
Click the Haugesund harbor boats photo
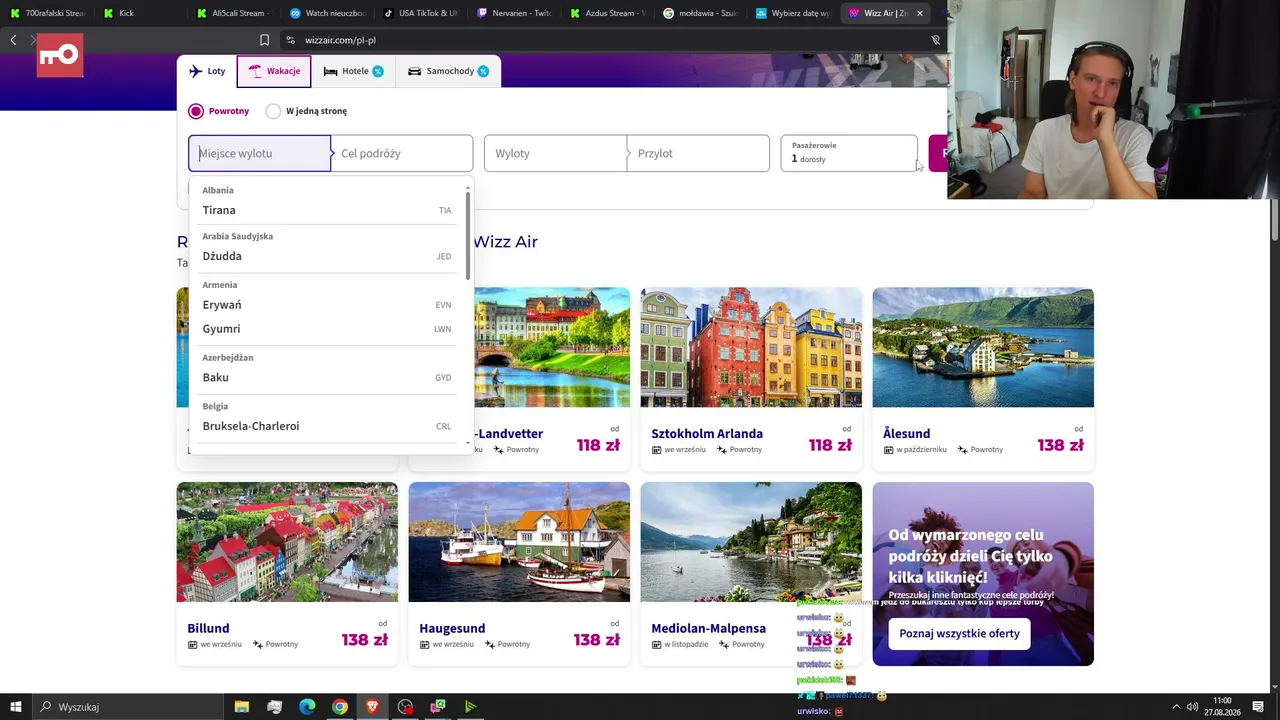[x=519, y=543]
